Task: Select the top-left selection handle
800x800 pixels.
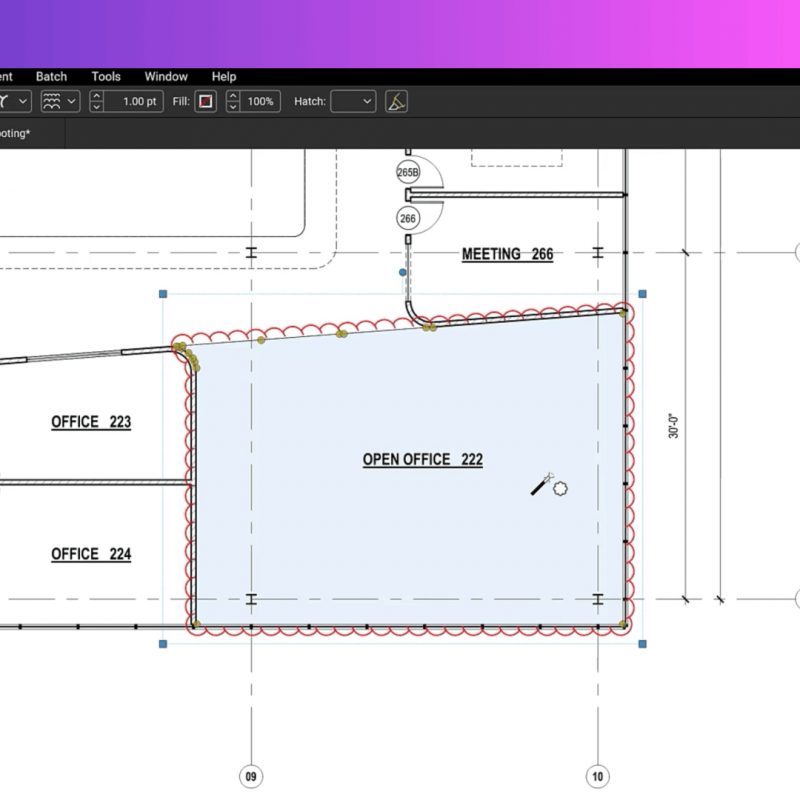Action: click(163, 294)
